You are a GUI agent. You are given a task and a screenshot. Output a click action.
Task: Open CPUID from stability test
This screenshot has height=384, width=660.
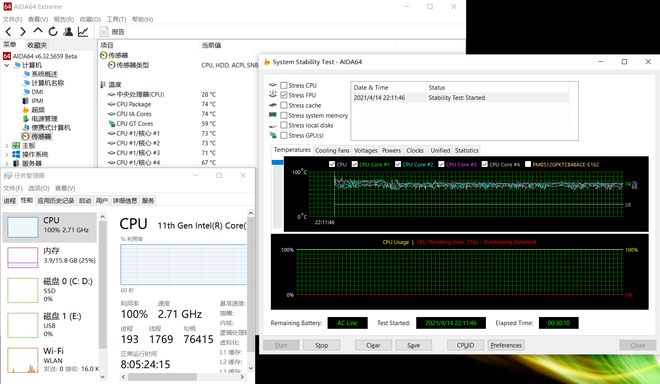(x=466, y=345)
